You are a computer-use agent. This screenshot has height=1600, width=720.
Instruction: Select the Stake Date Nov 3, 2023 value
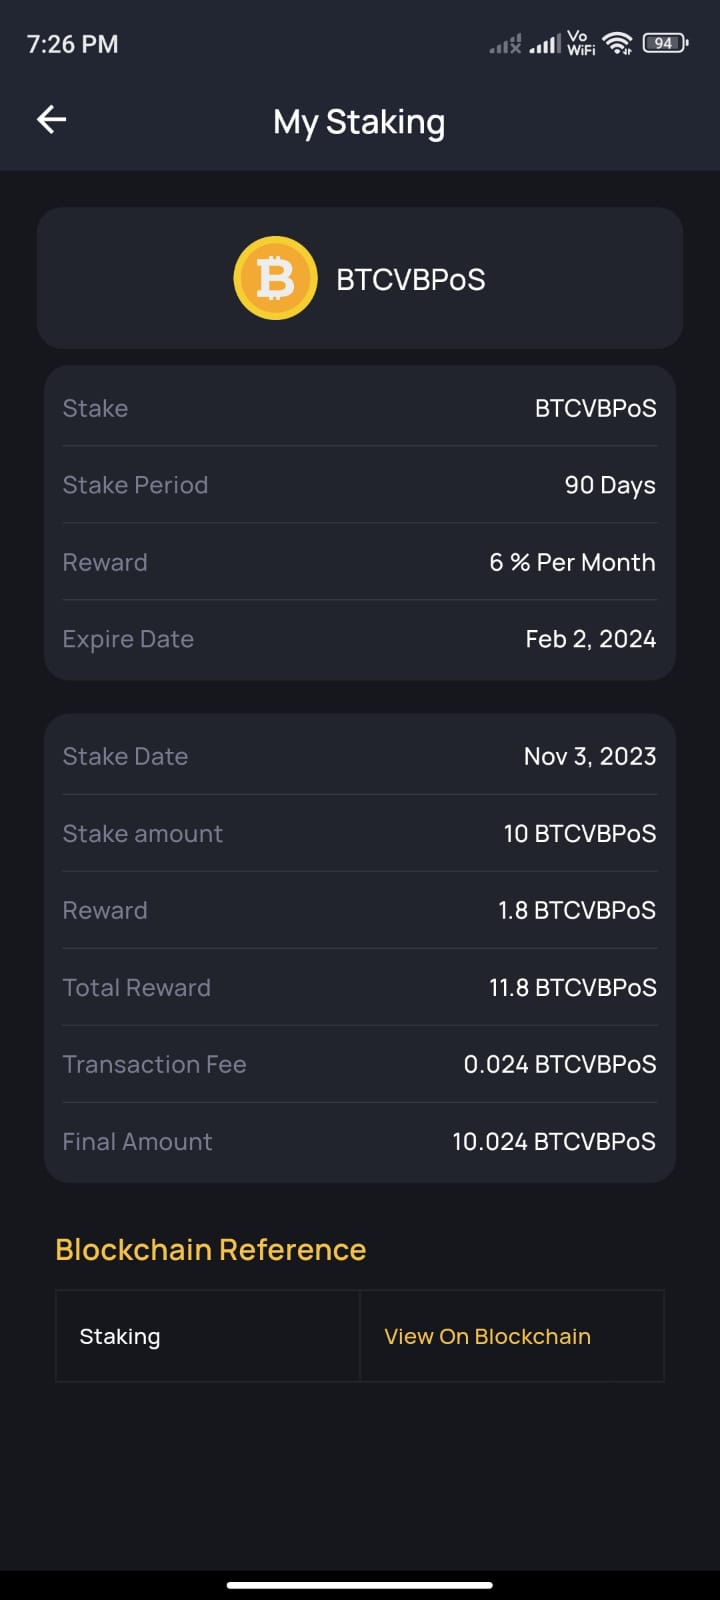(x=589, y=756)
